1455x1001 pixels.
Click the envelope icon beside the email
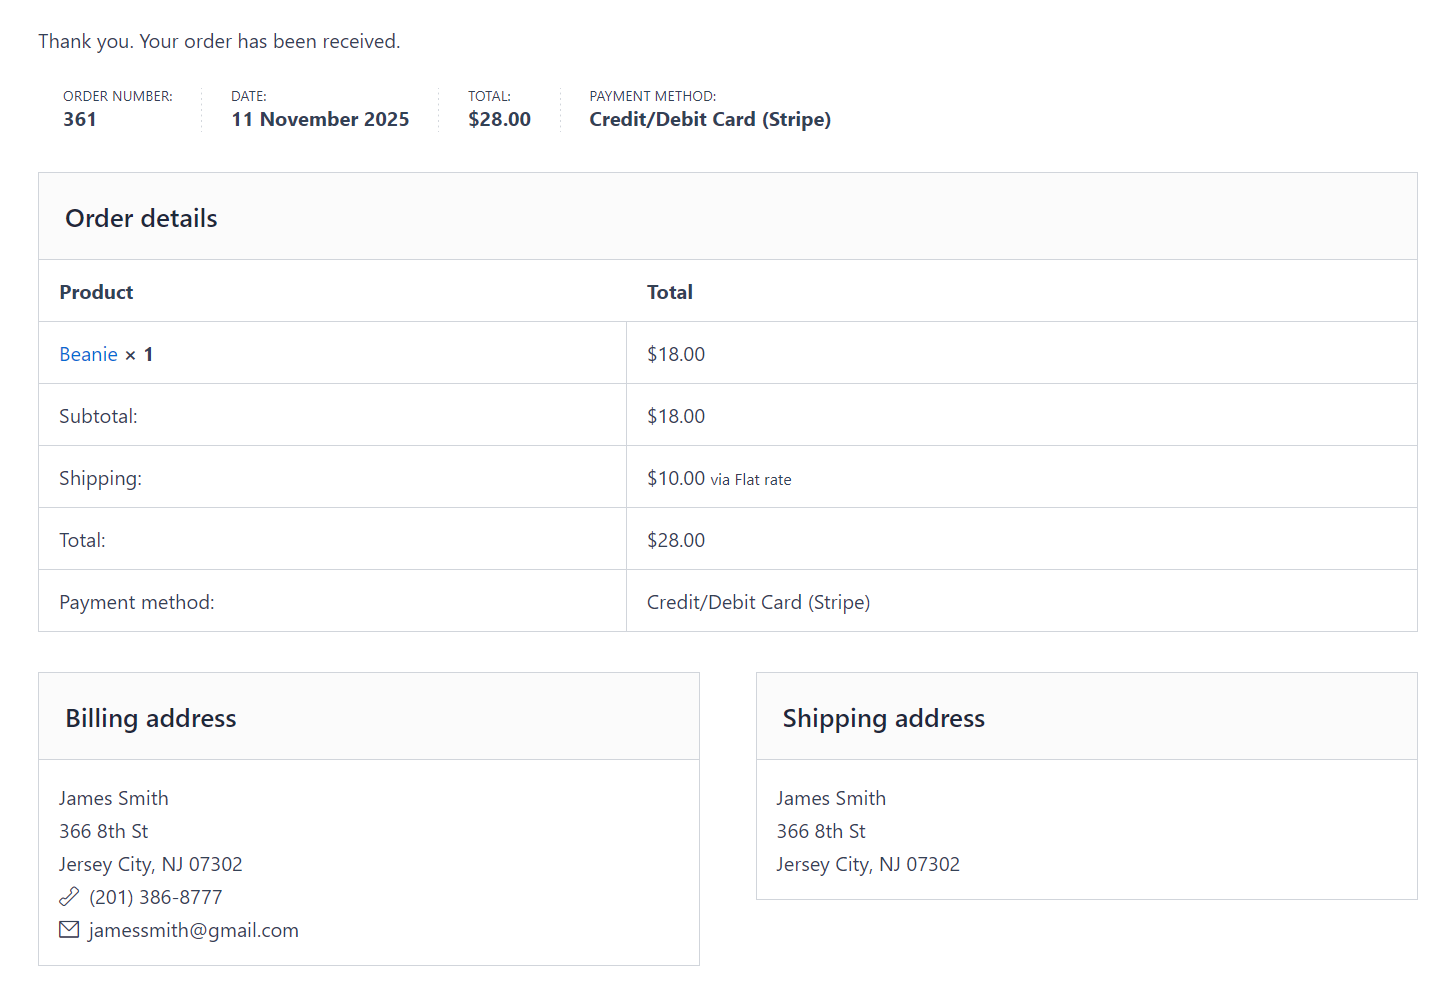click(69, 930)
